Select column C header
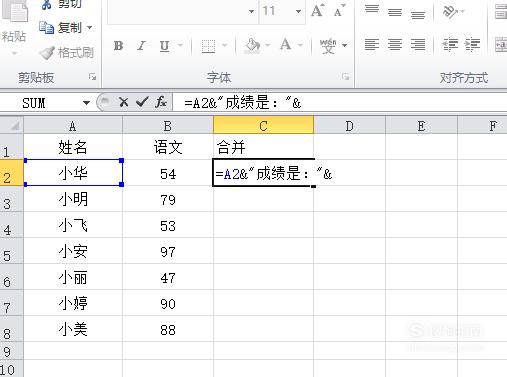507x377 pixels. pos(263,126)
